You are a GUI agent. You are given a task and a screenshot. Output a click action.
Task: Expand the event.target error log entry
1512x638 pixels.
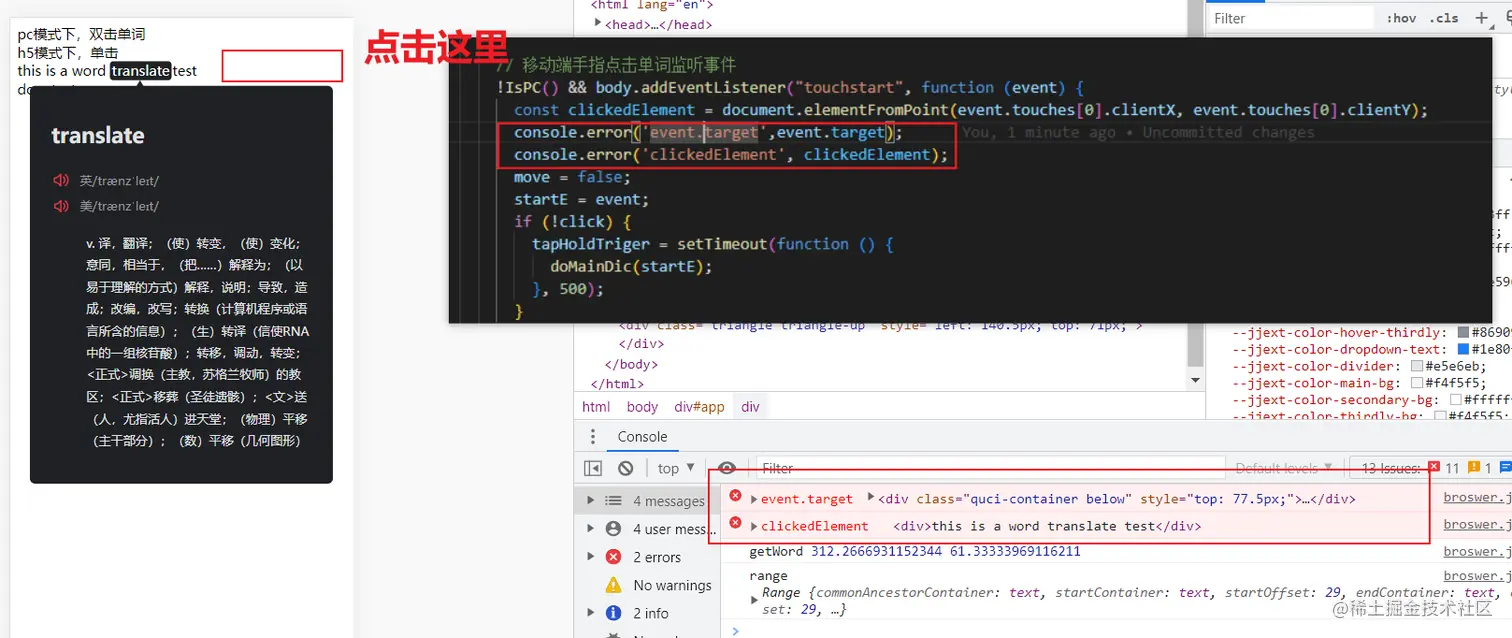[x=755, y=499]
